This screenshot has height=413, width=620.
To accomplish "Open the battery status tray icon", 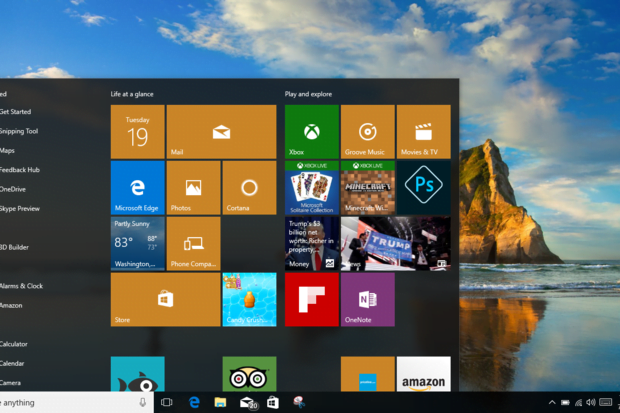I will pos(565,403).
